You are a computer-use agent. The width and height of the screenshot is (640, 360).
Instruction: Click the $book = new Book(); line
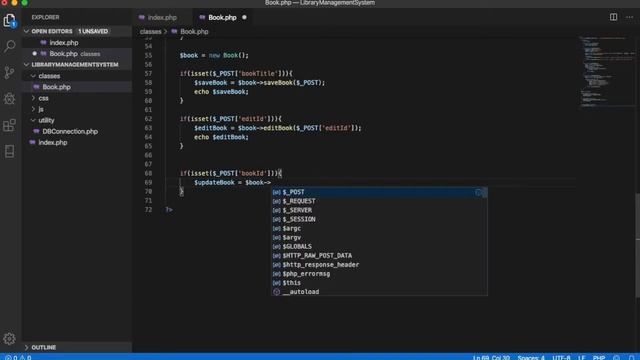coord(214,56)
